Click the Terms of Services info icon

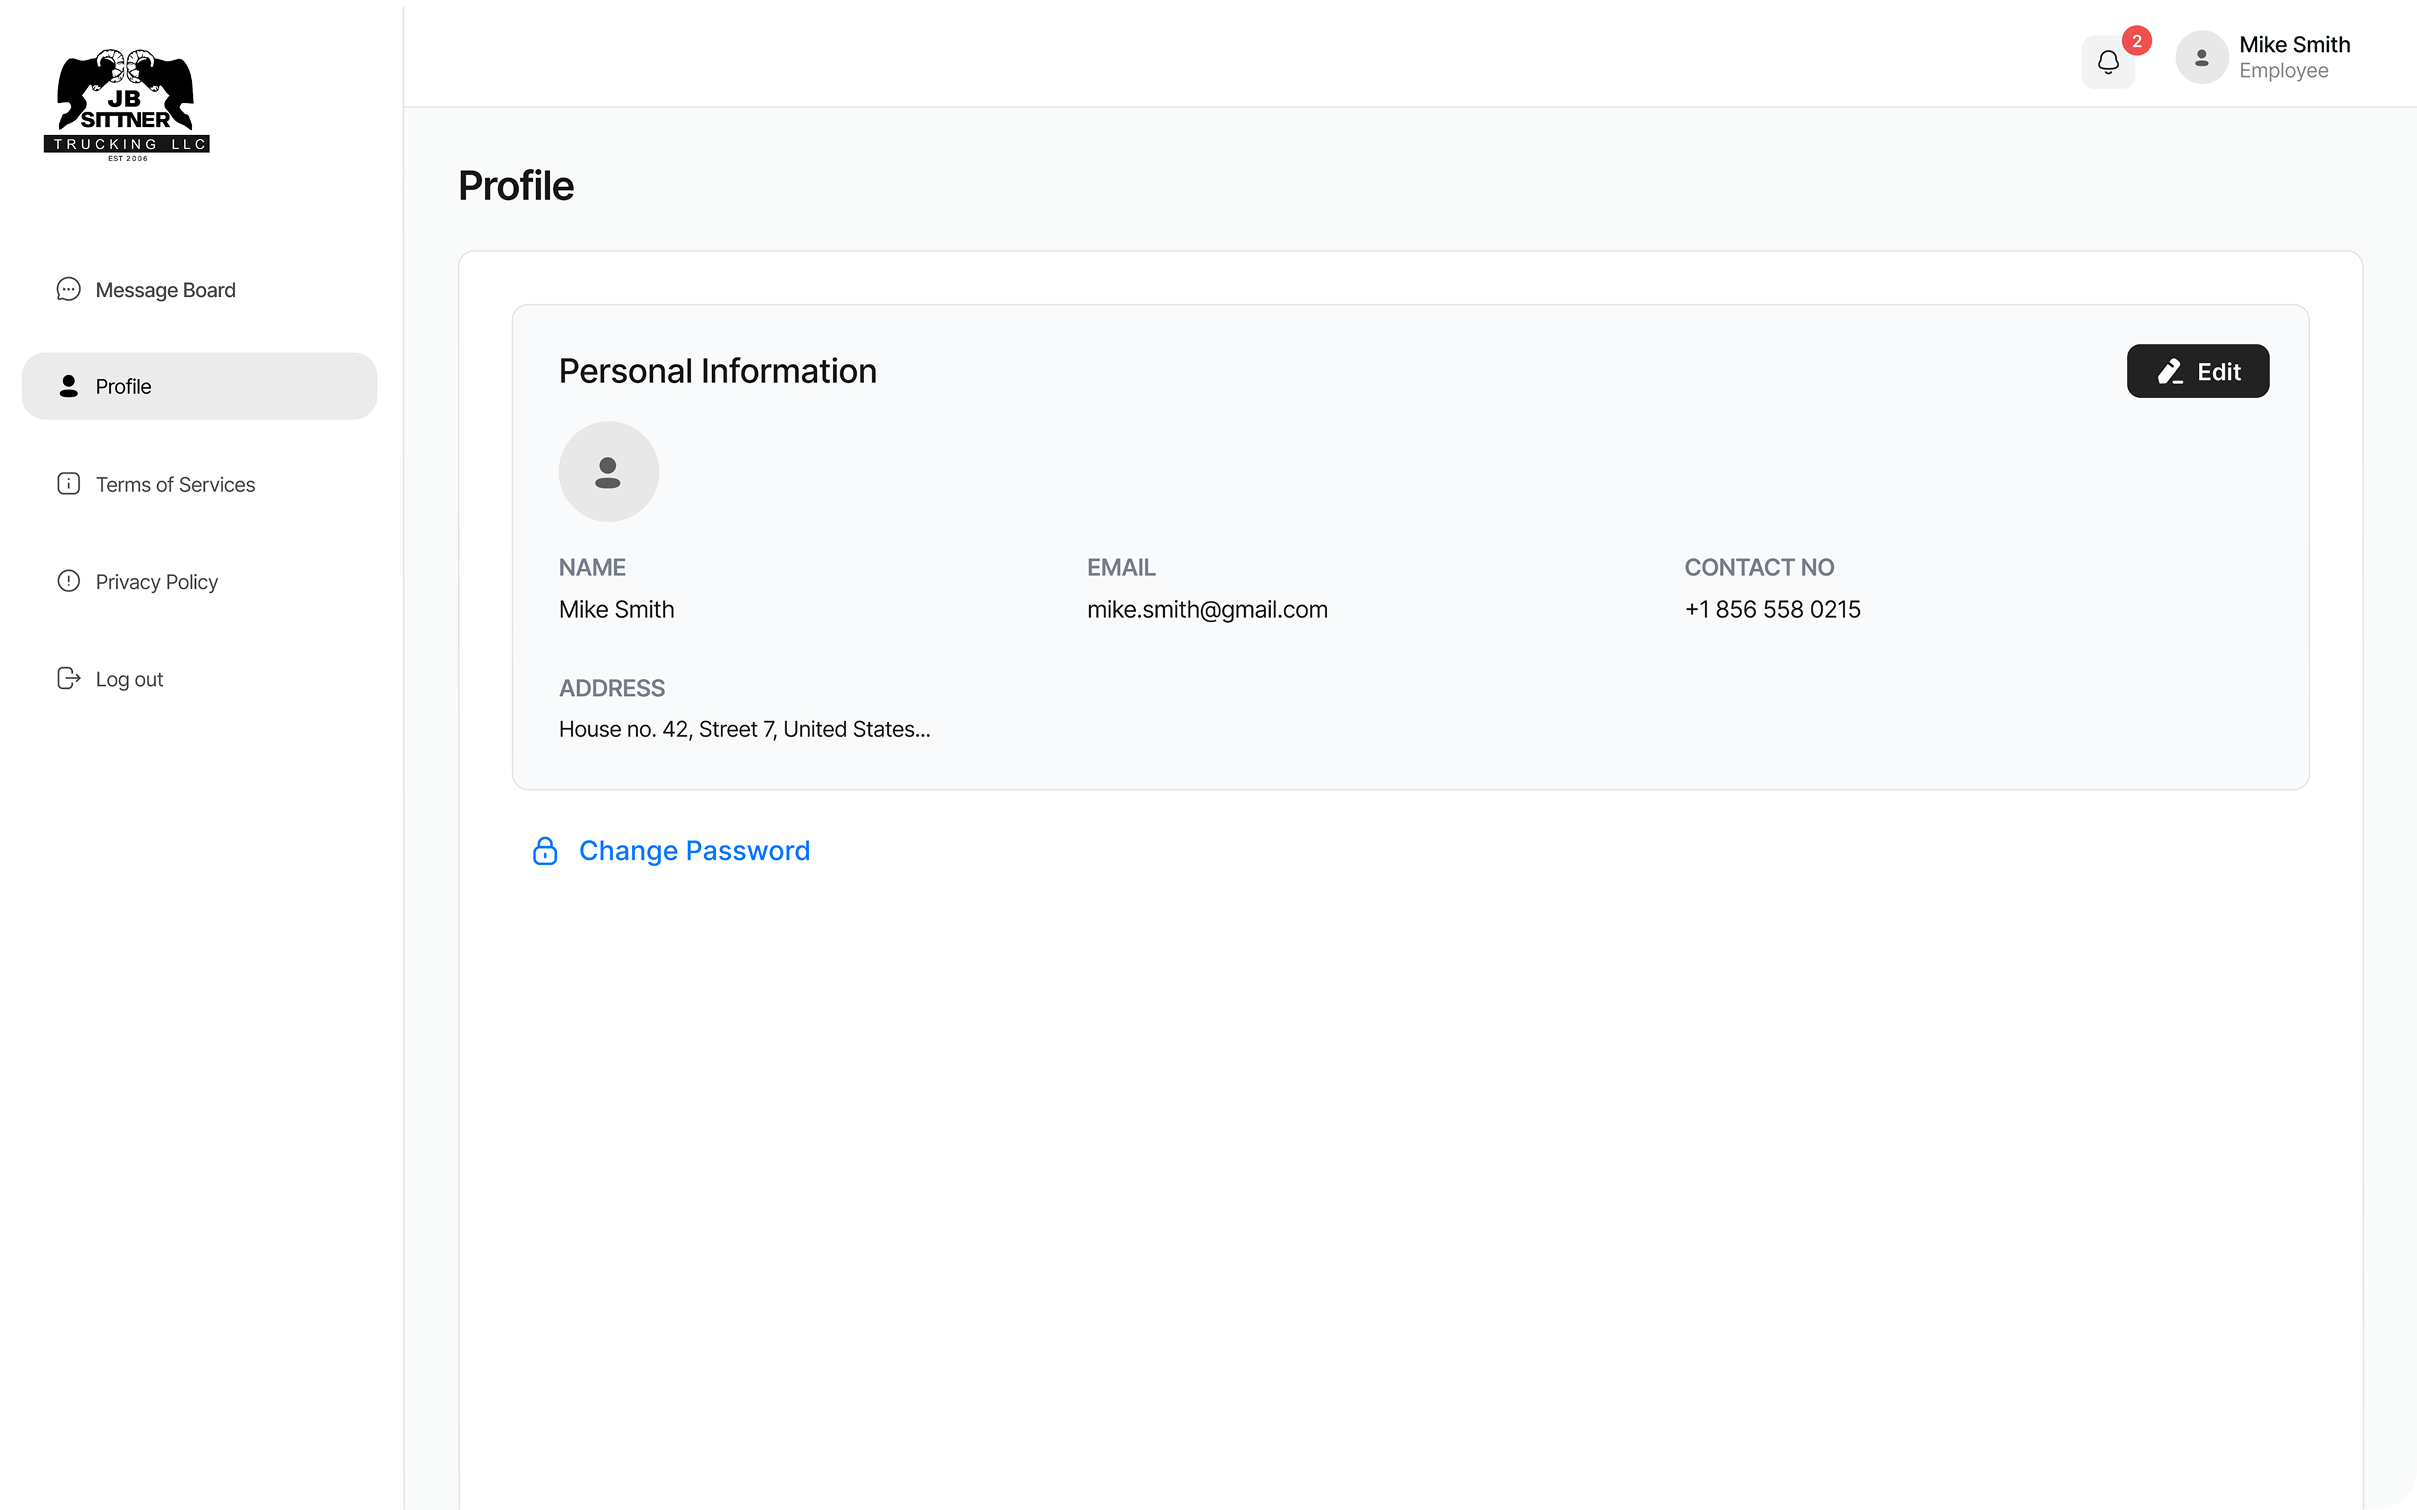[x=68, y=484]
